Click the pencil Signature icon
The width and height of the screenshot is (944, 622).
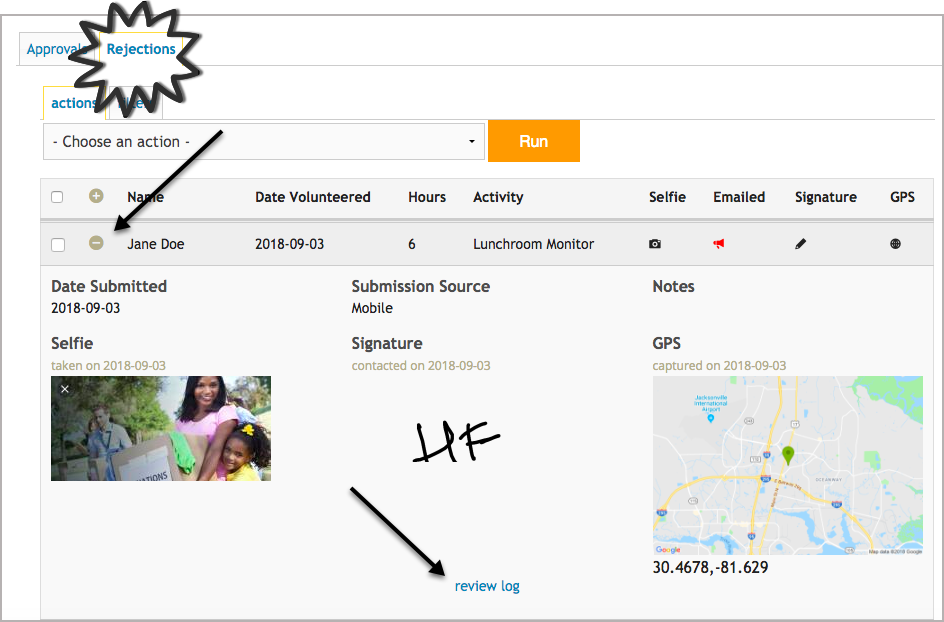pos(800,244)
